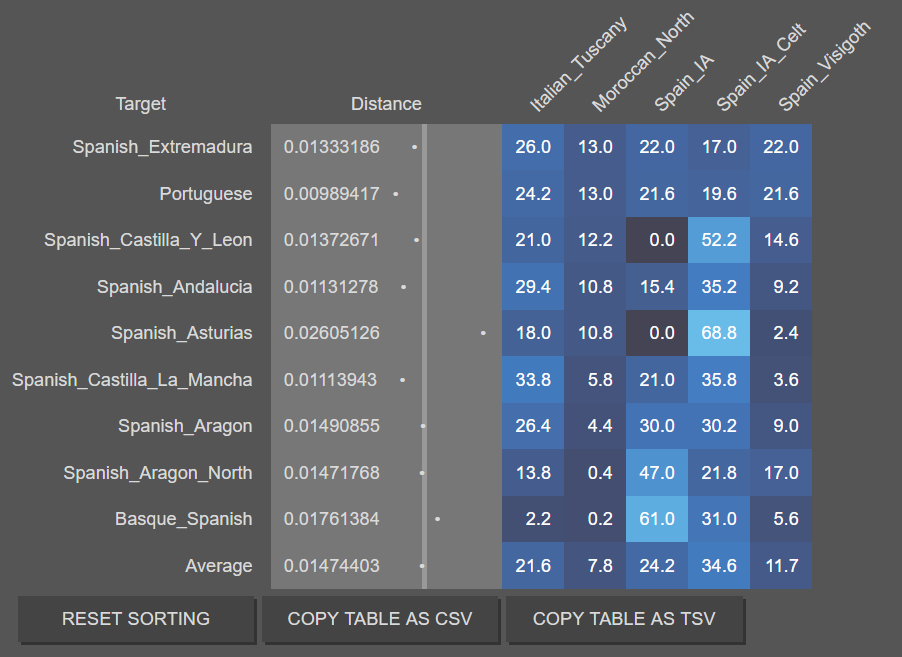Click the 12.2 cell in Castilla_Y_Leon row
Viewport: 902px width, 657px height.
pos(595,240)
